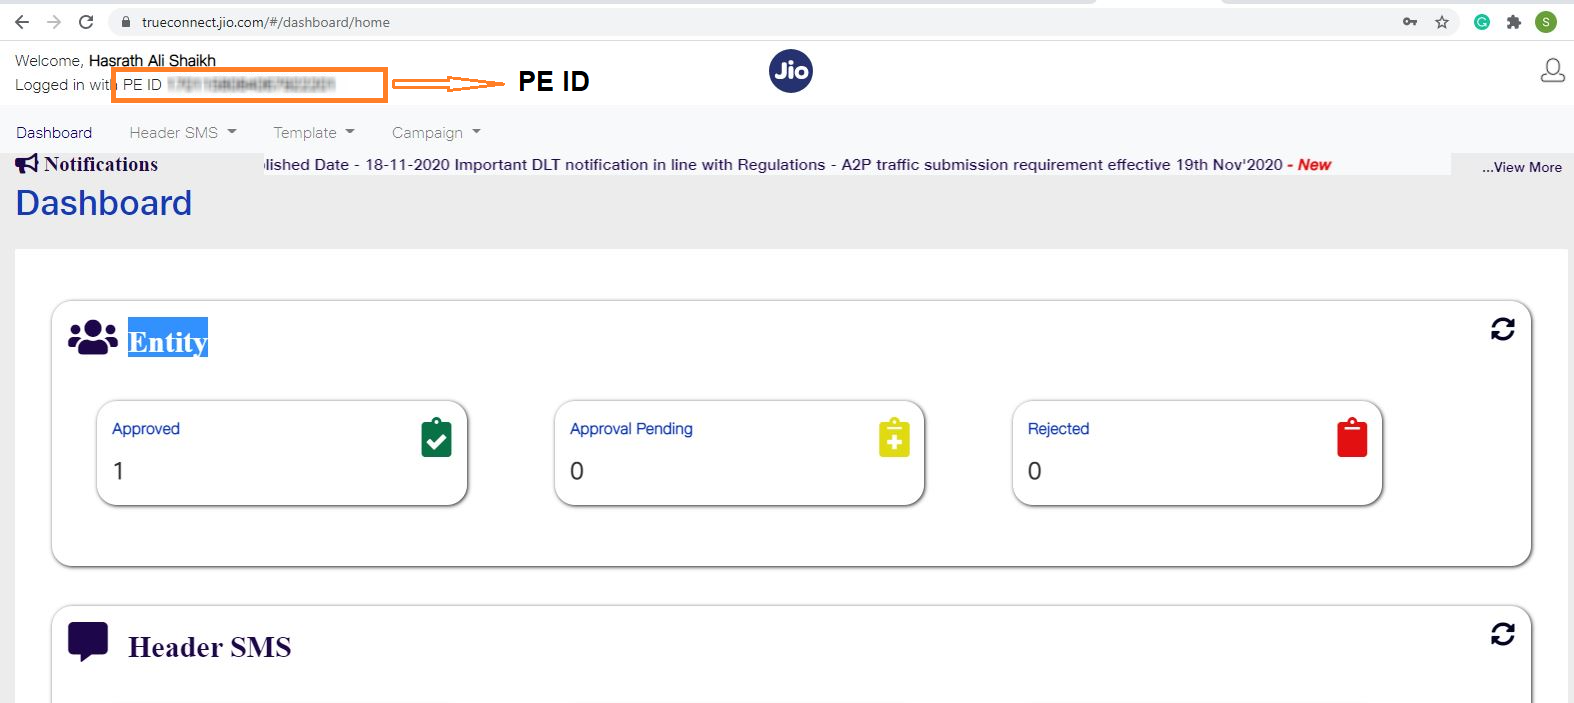Open the Approved entity count card
1574x703 pixels.
coord(282,453)
